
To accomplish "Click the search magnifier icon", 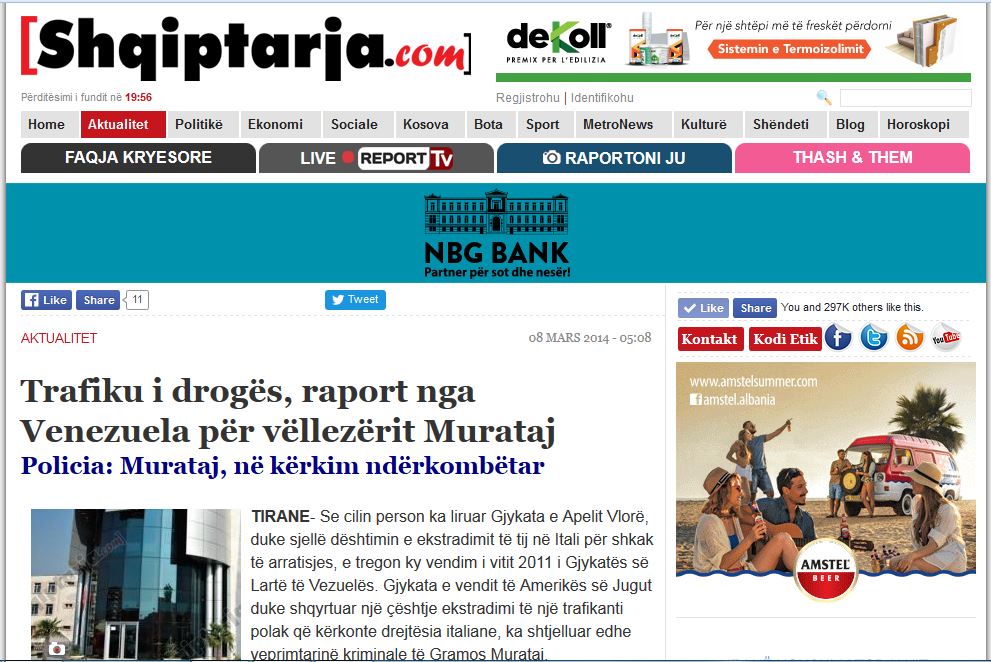I will (x=824, y=98).
